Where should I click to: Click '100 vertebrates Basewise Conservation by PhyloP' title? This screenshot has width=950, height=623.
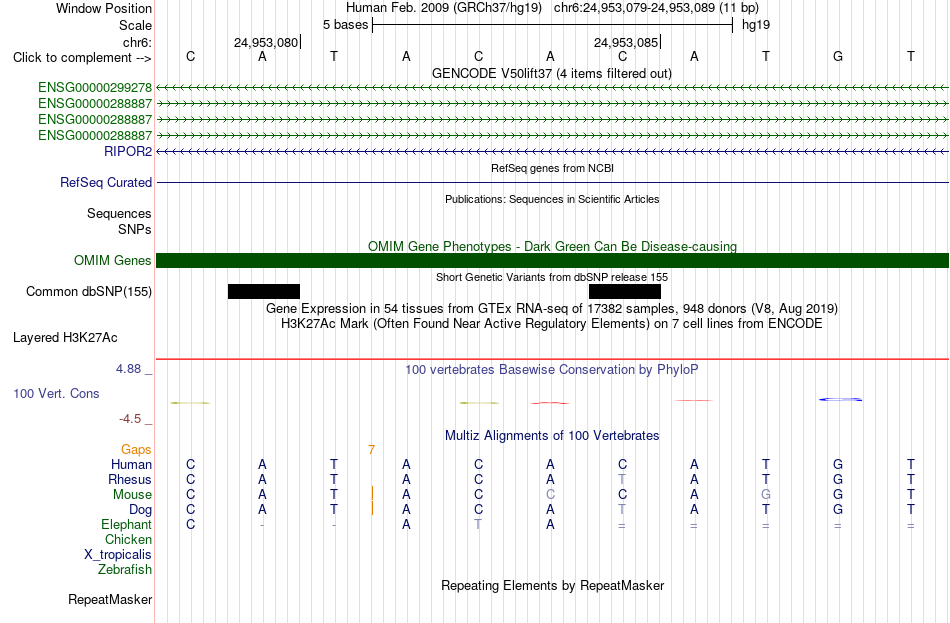point(551,369)
